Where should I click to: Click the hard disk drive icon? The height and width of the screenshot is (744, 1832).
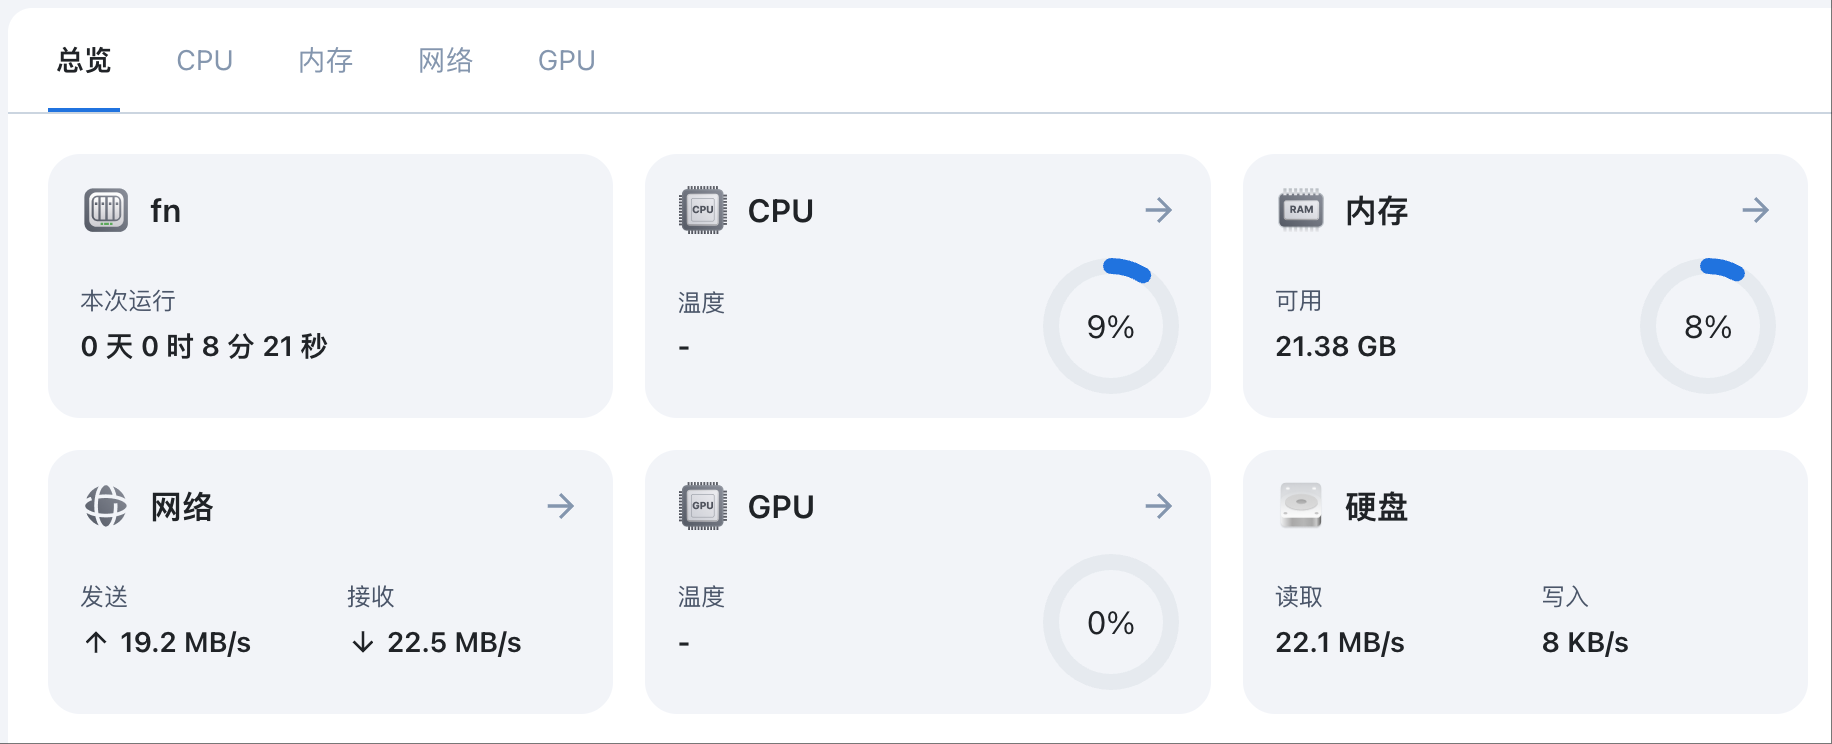[1300, 506]
